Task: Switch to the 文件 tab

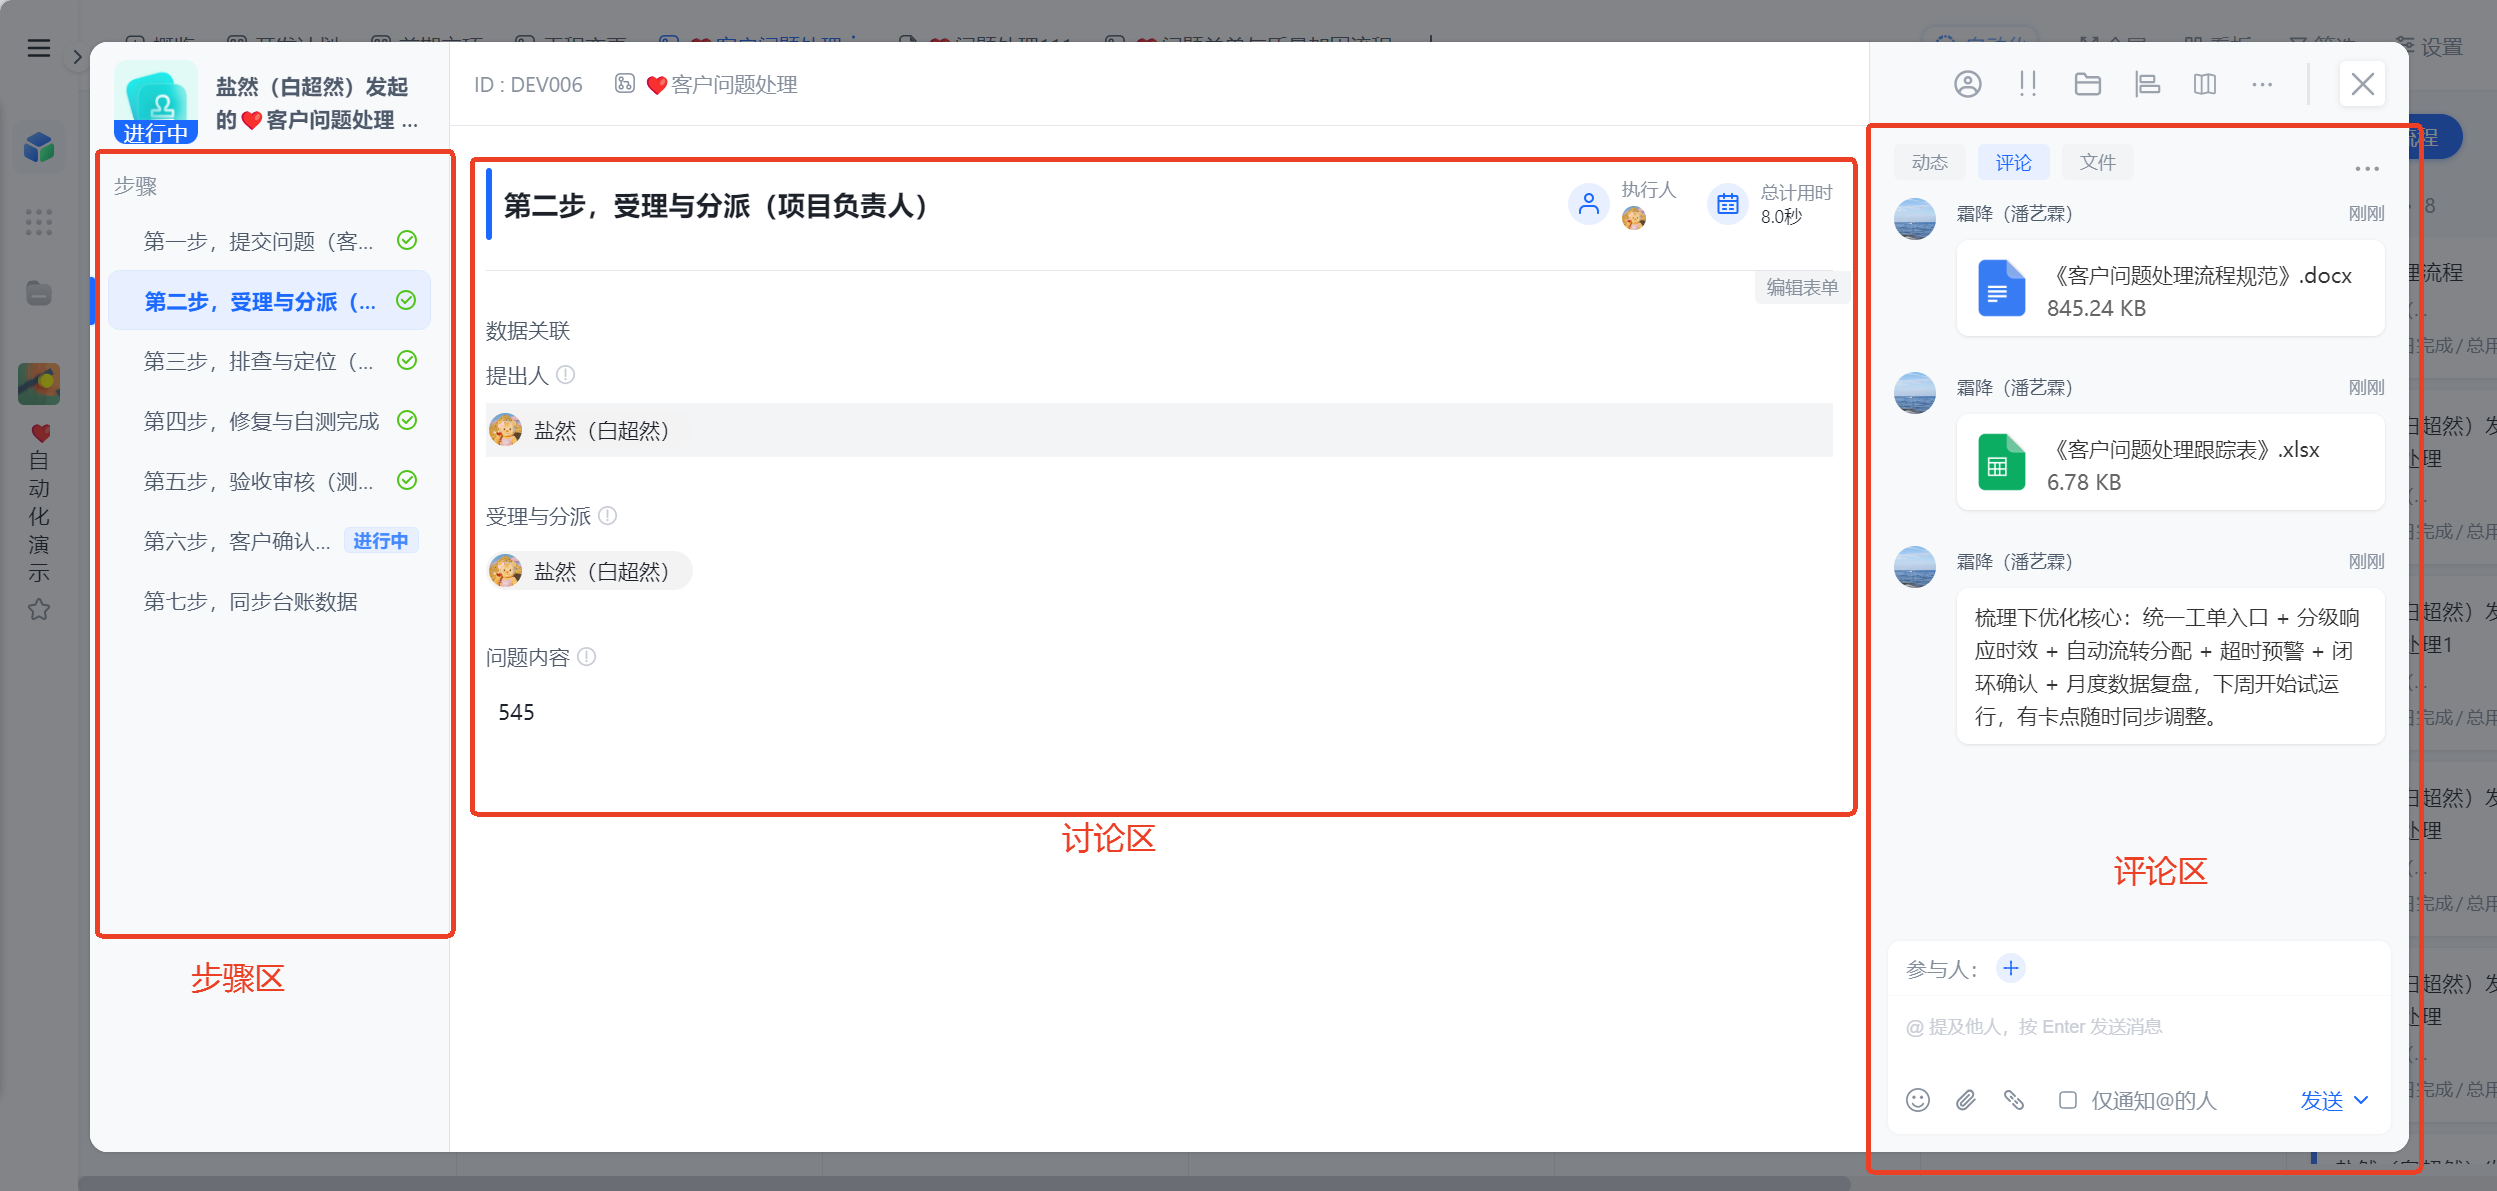Action: click(2098, 162)
